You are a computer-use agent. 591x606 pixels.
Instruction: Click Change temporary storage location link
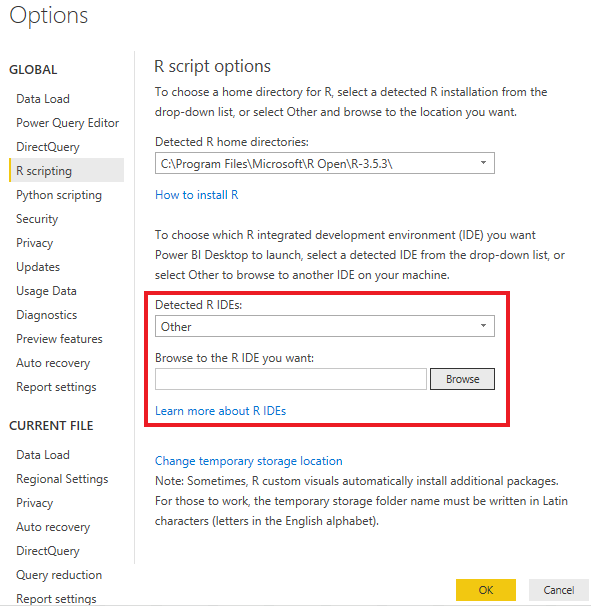click(249, 461)
